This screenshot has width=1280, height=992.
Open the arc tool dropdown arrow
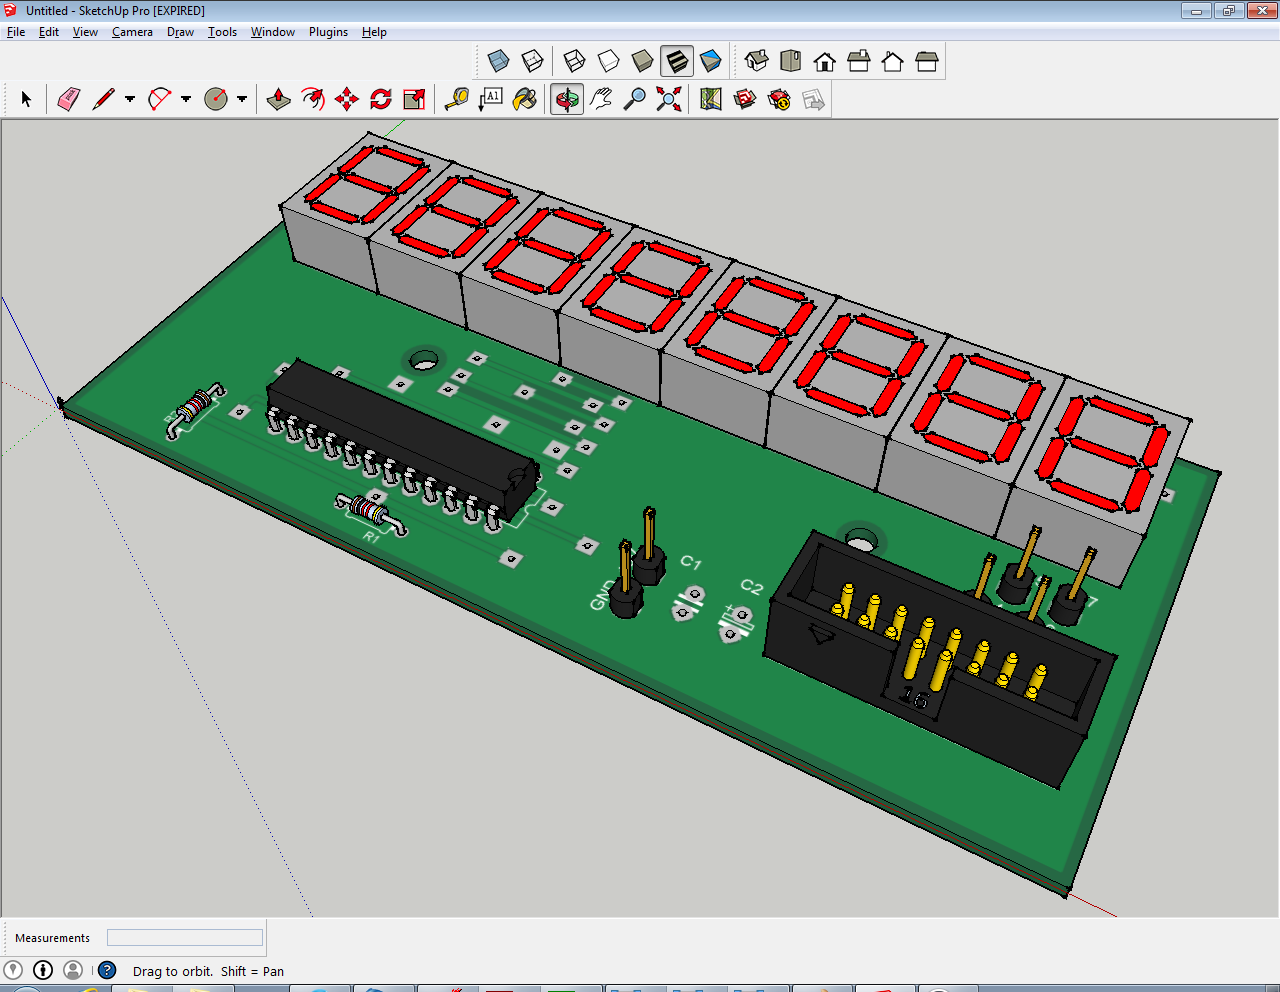click(186, 99)
